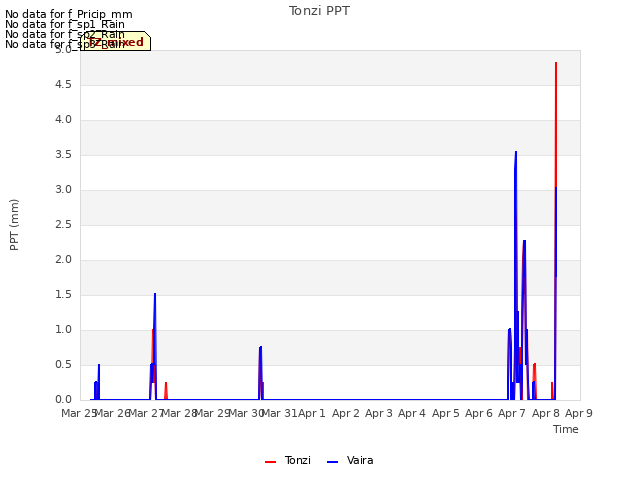Click the 2.5 y-axis tick label
Viewport: 640px width, 480px height.
point(63,224)
